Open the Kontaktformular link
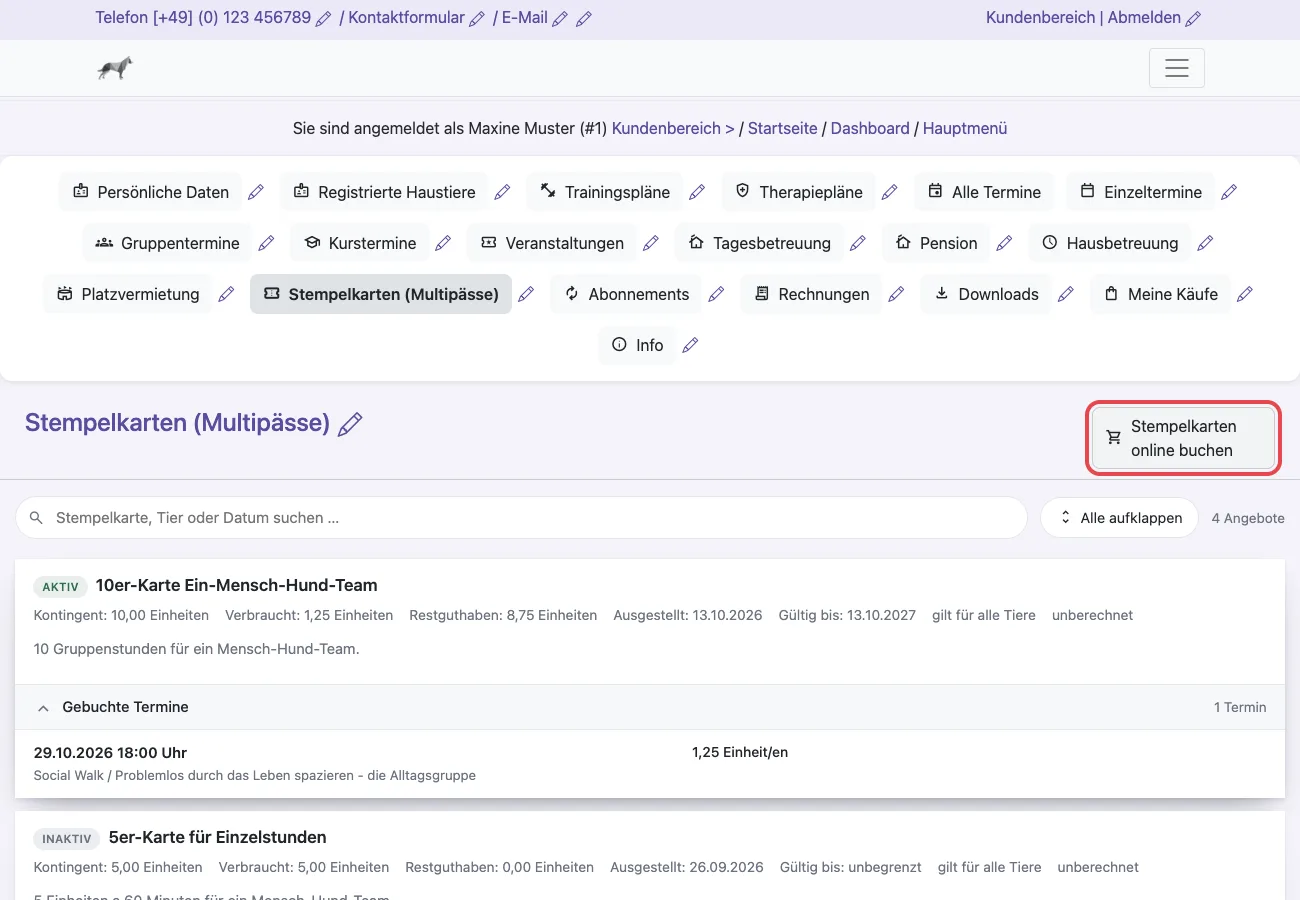The width and height of the screenshot is (1300, 900). tap(406, 17)
